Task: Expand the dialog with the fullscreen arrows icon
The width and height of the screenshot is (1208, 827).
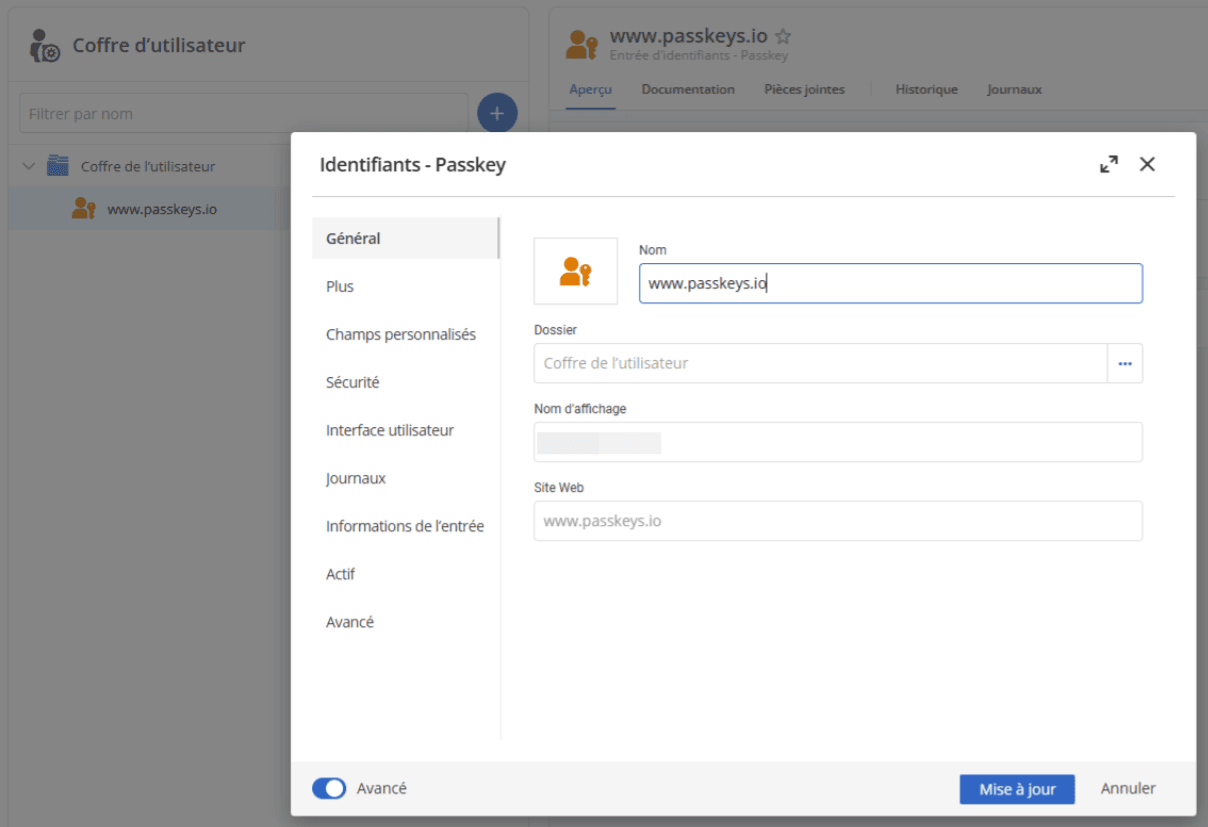Action: click(x=1108, y=165)
